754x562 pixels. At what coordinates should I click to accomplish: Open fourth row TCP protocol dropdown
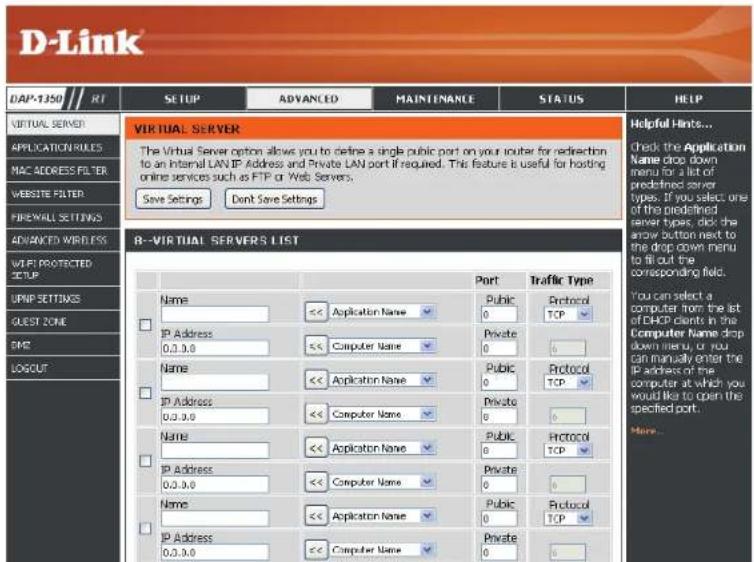pyautogui.click(x=568, y=519)
